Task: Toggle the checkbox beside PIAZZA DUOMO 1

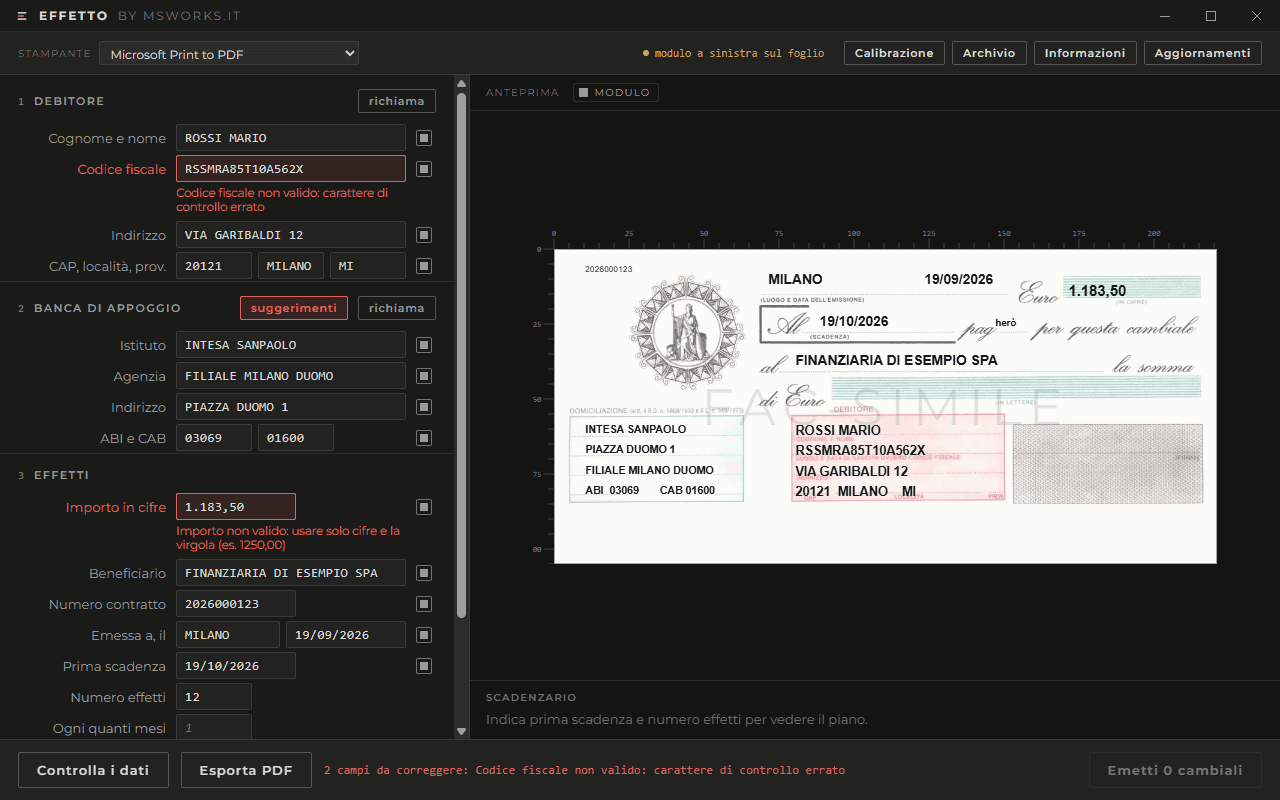Action: point(424,407)
